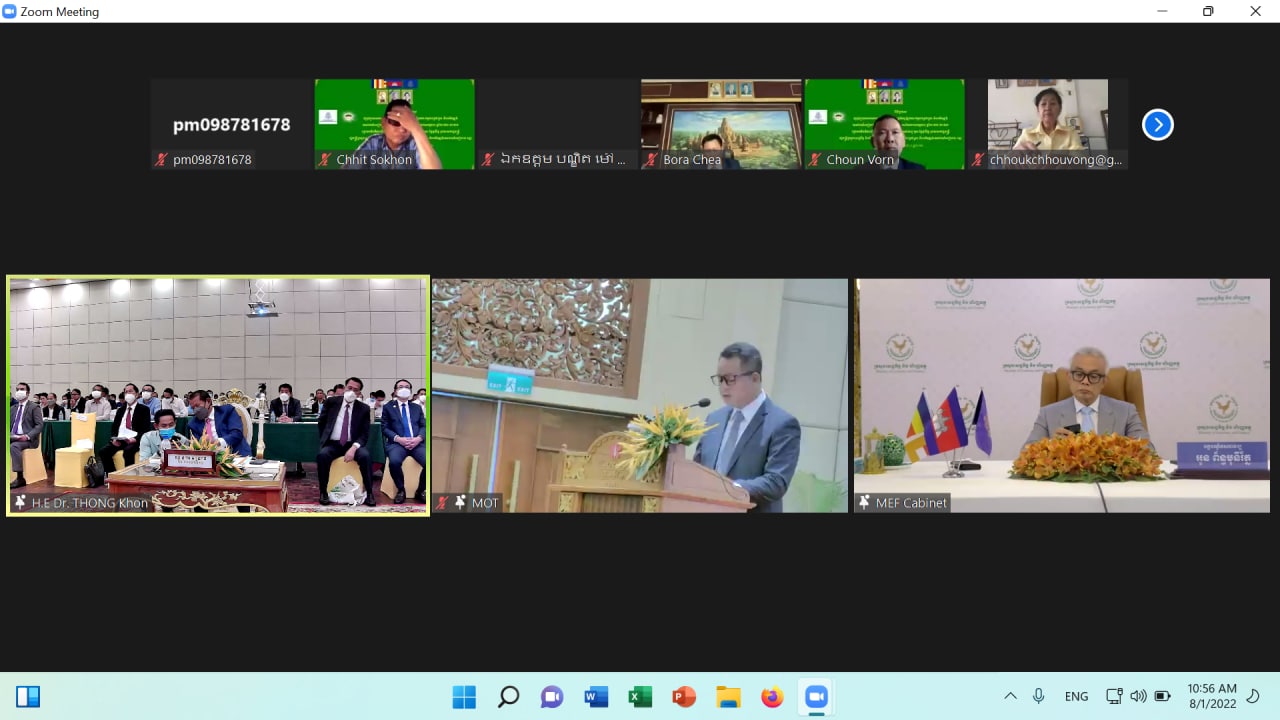Show next page of participant thumbnails
The width and height of the screenshot is (1280, 720).
coord(1157,125)
